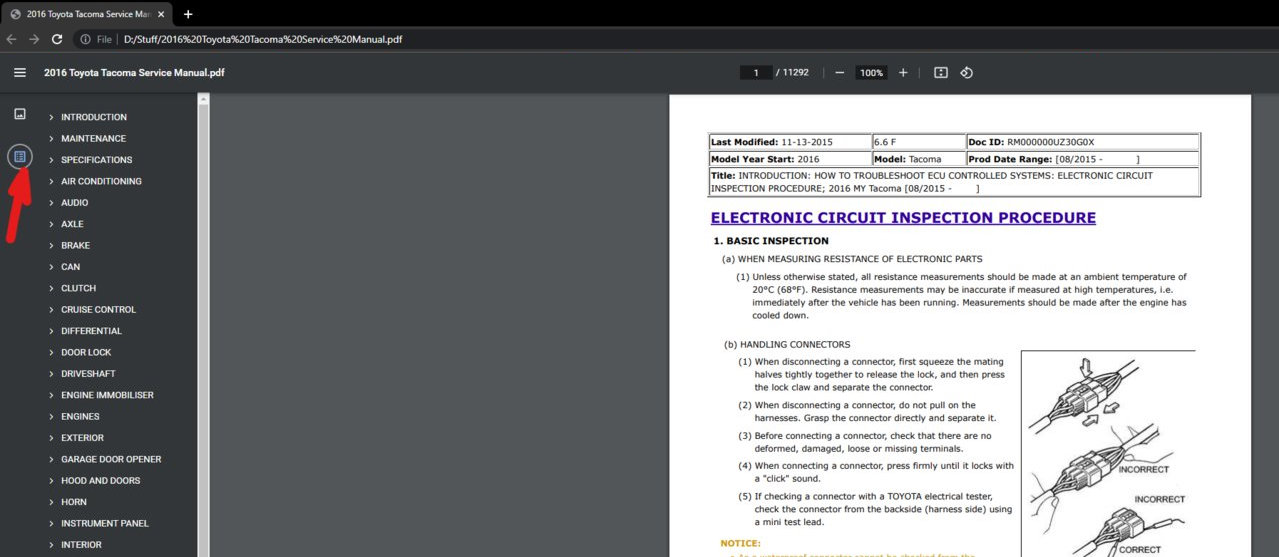
Task: Expand the MAINTENANCE chevron
Action: [51, 138]
